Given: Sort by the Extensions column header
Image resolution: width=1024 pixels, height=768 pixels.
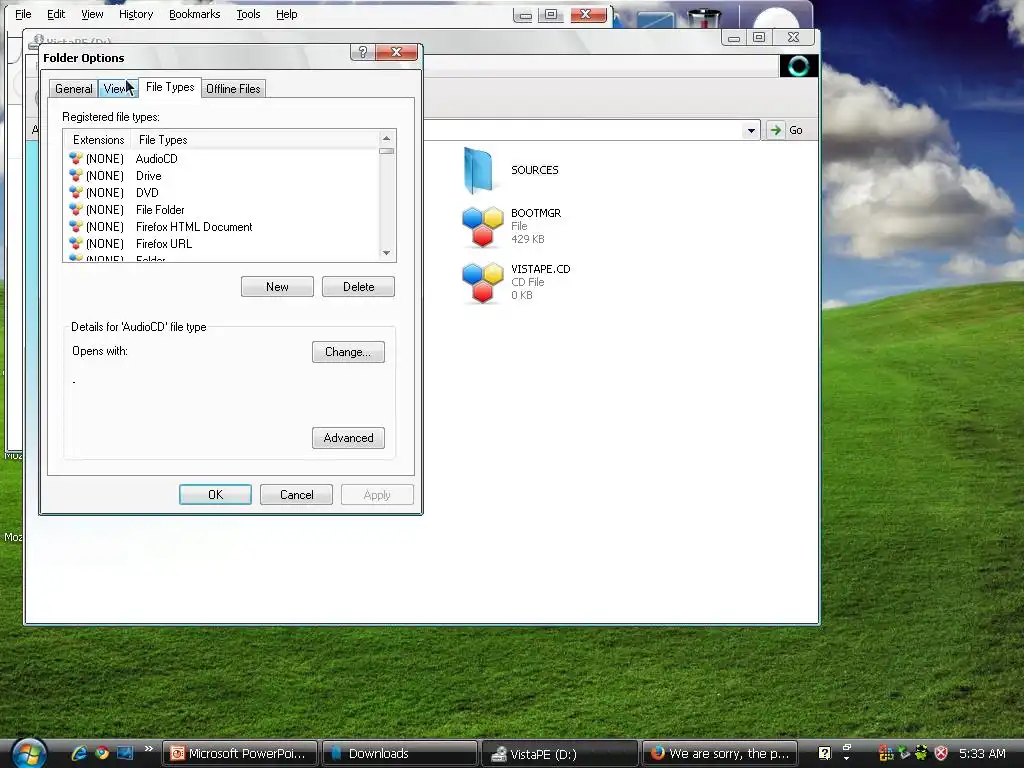Looking at the screenshot, I should 98,140.
